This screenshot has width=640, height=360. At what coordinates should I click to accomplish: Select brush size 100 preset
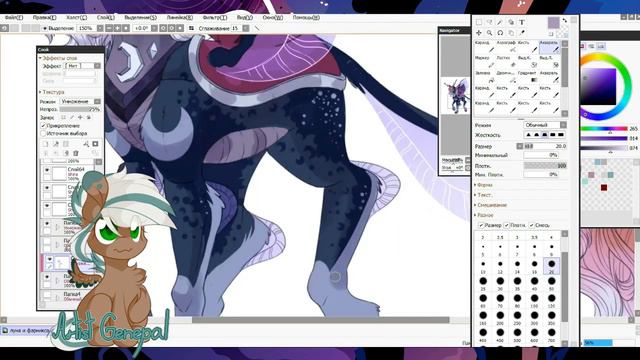534,300
